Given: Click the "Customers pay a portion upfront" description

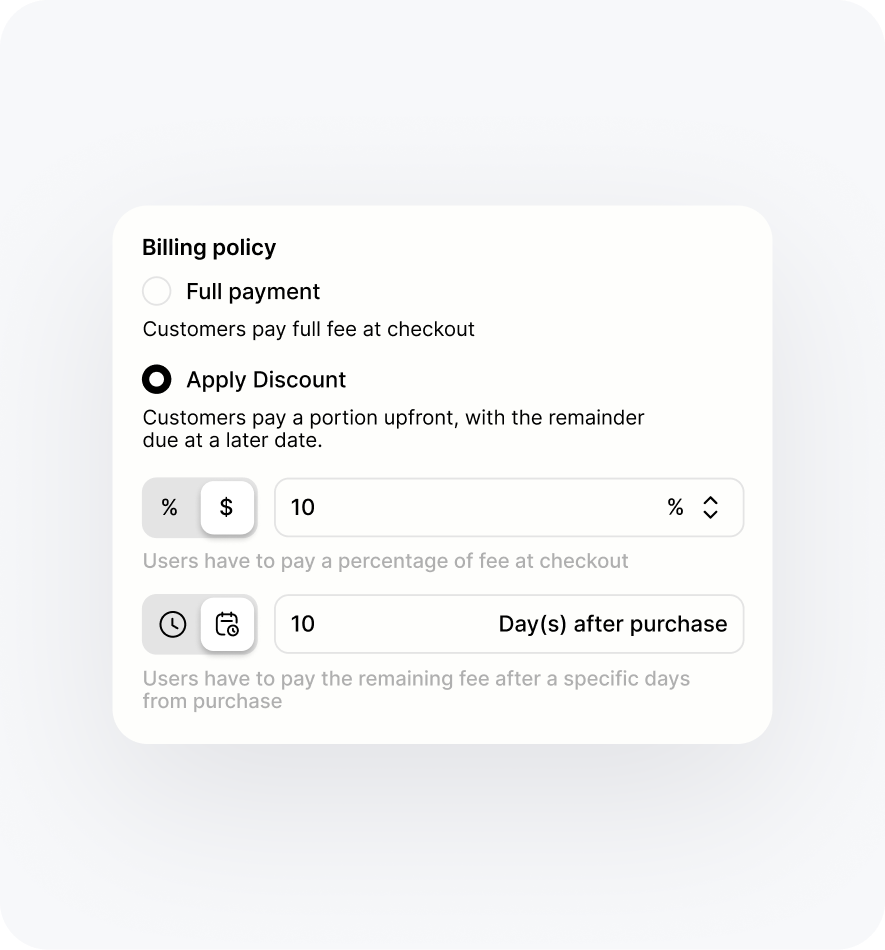Looking at the screenshot, I should [393, 428].
